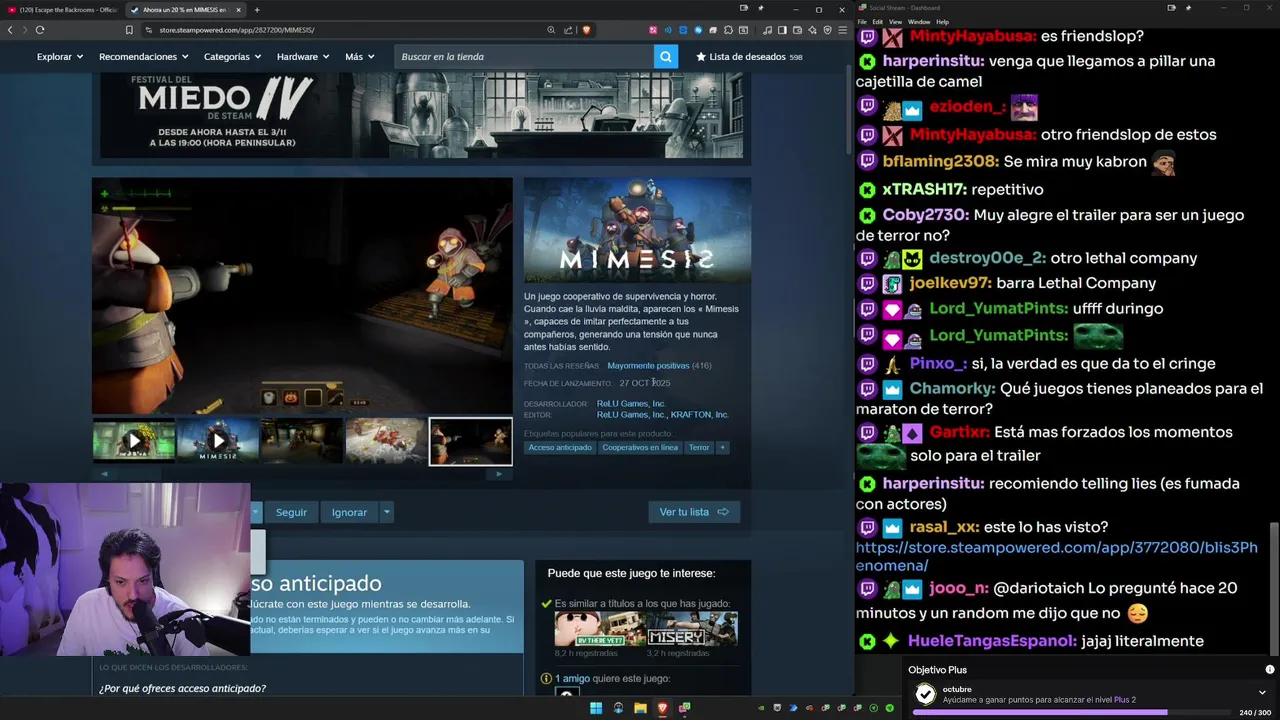Screen dimensions: 1280x720
Task: Select the third dark screenshot thumbnail
Action: click(302, 441)
